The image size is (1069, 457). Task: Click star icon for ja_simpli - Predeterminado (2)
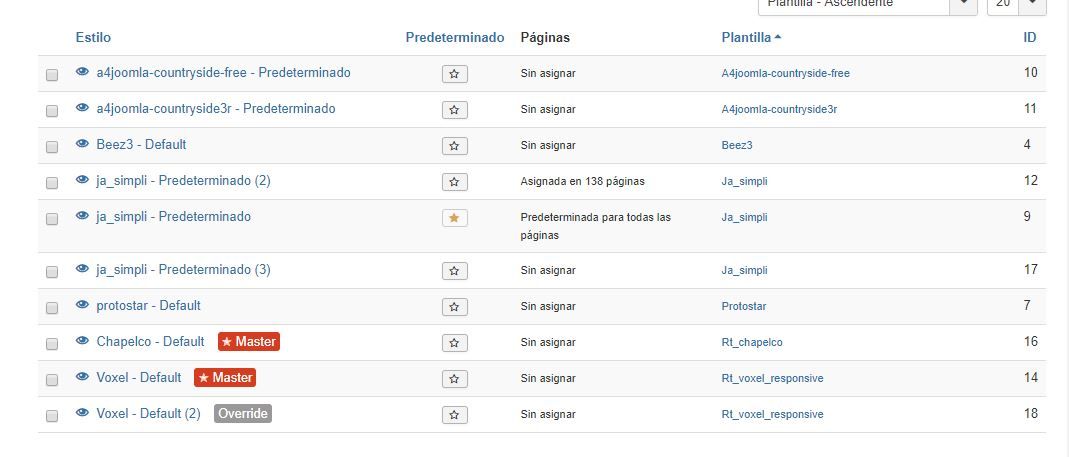pyautogui.click(x=455, y=182)
